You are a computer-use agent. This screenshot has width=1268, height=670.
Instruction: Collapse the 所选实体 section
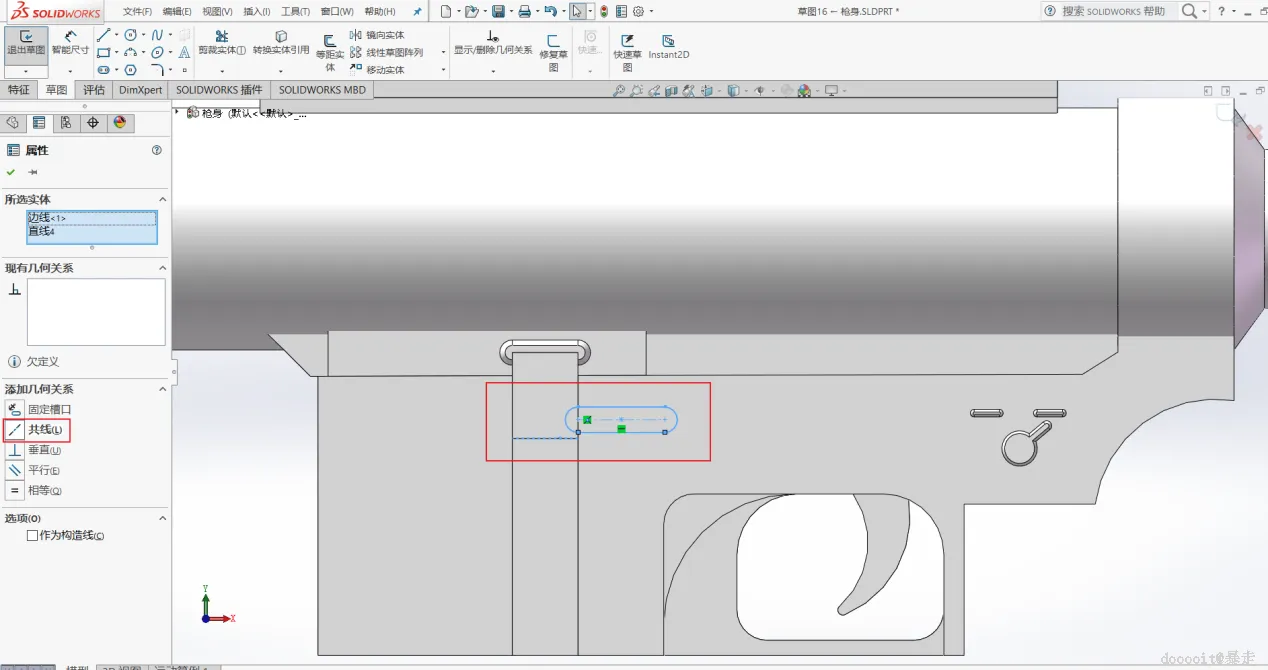(x=162, y=200)
